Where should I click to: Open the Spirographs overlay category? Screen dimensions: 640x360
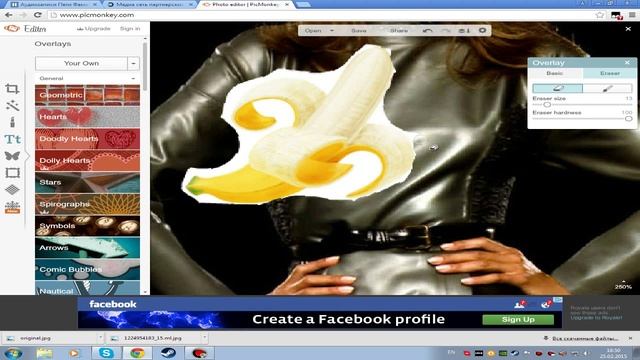coord(87,204)
